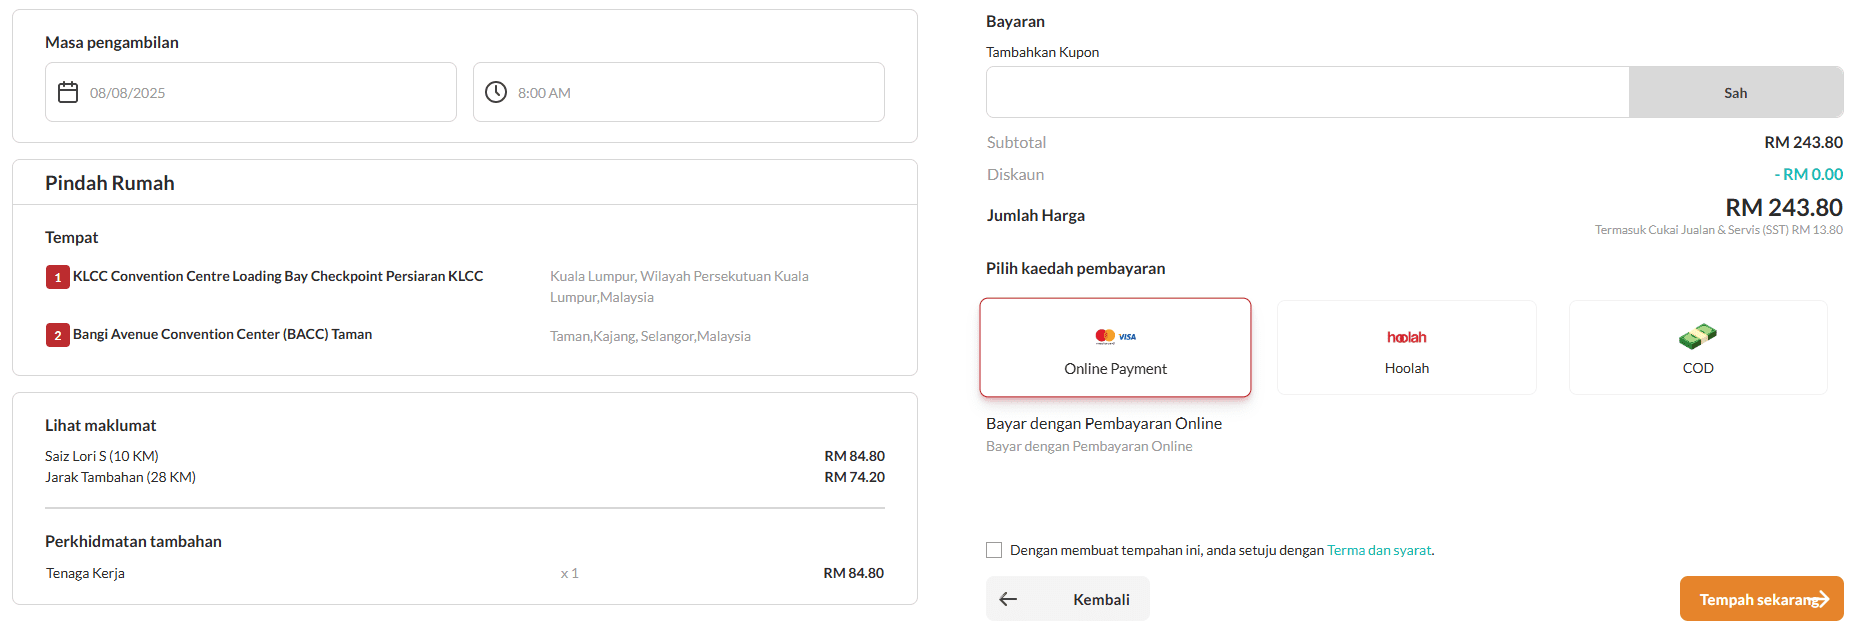Click the Diskaun - RM 0.00 value

pyautogui.click(x=1808, y=174)
